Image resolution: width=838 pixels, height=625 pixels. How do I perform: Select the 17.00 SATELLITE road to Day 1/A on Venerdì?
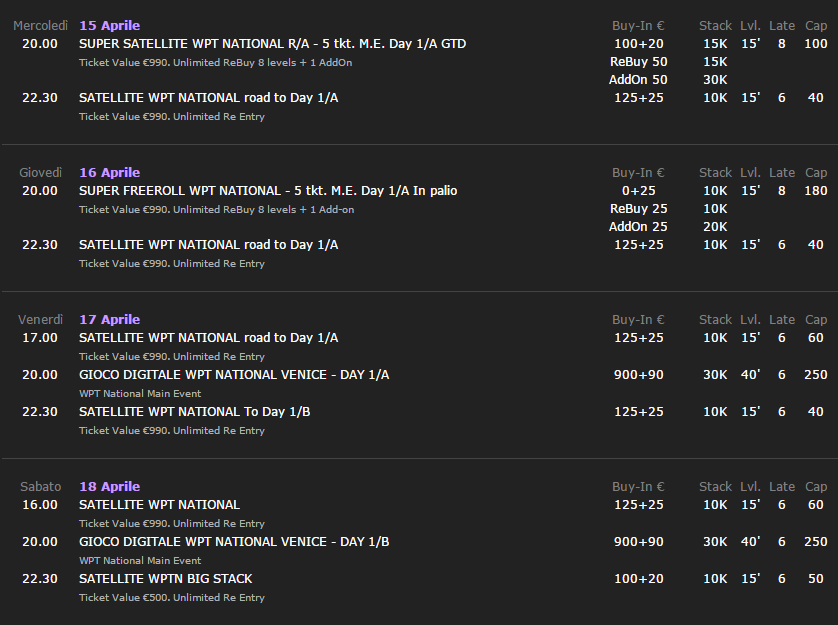(208, 338)
